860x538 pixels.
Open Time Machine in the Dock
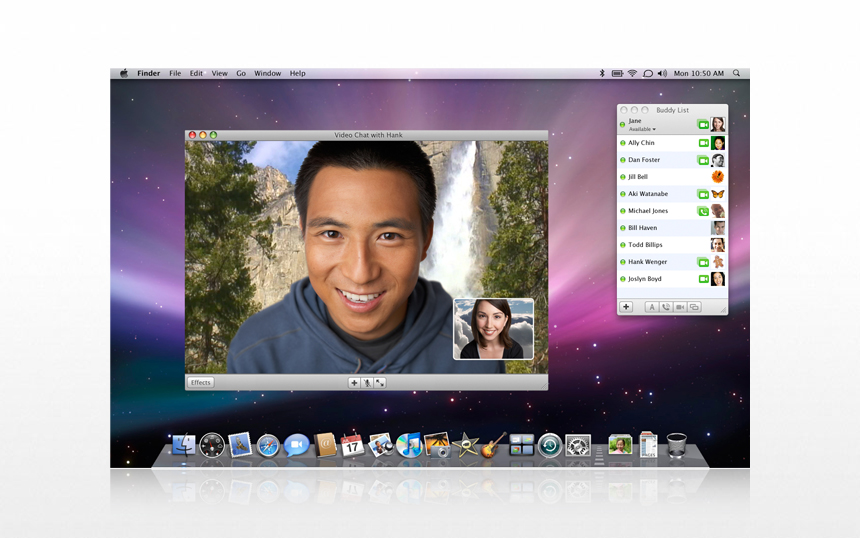(549, 446)
